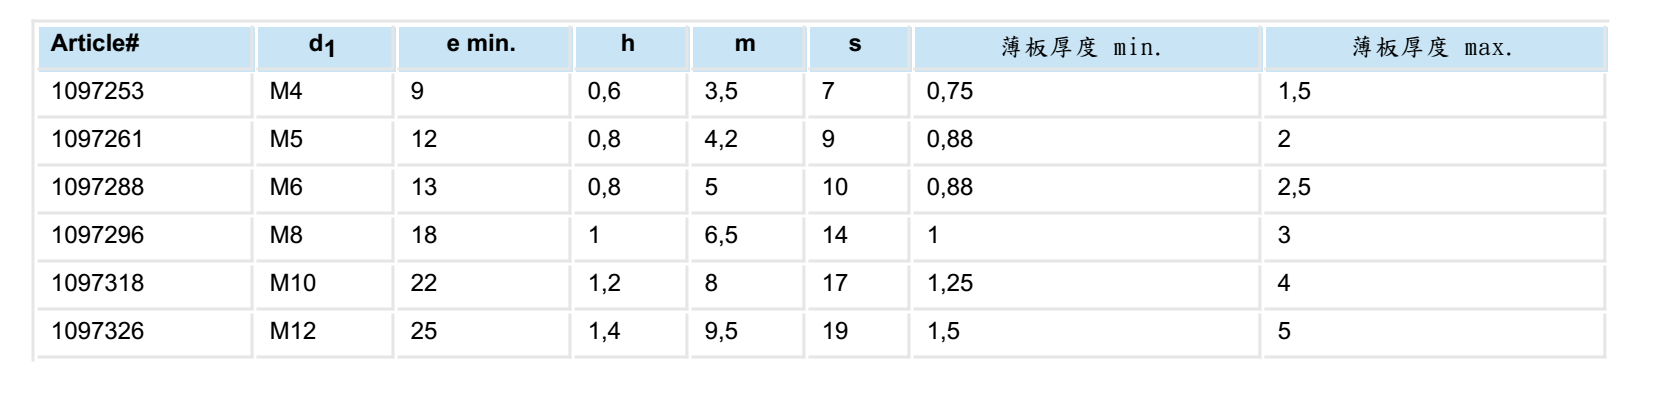Image resolution: width=1662 pixels, height=415 pixels.
Task: Select the 薄板厚度 min. header
Action: point(1087,46)
